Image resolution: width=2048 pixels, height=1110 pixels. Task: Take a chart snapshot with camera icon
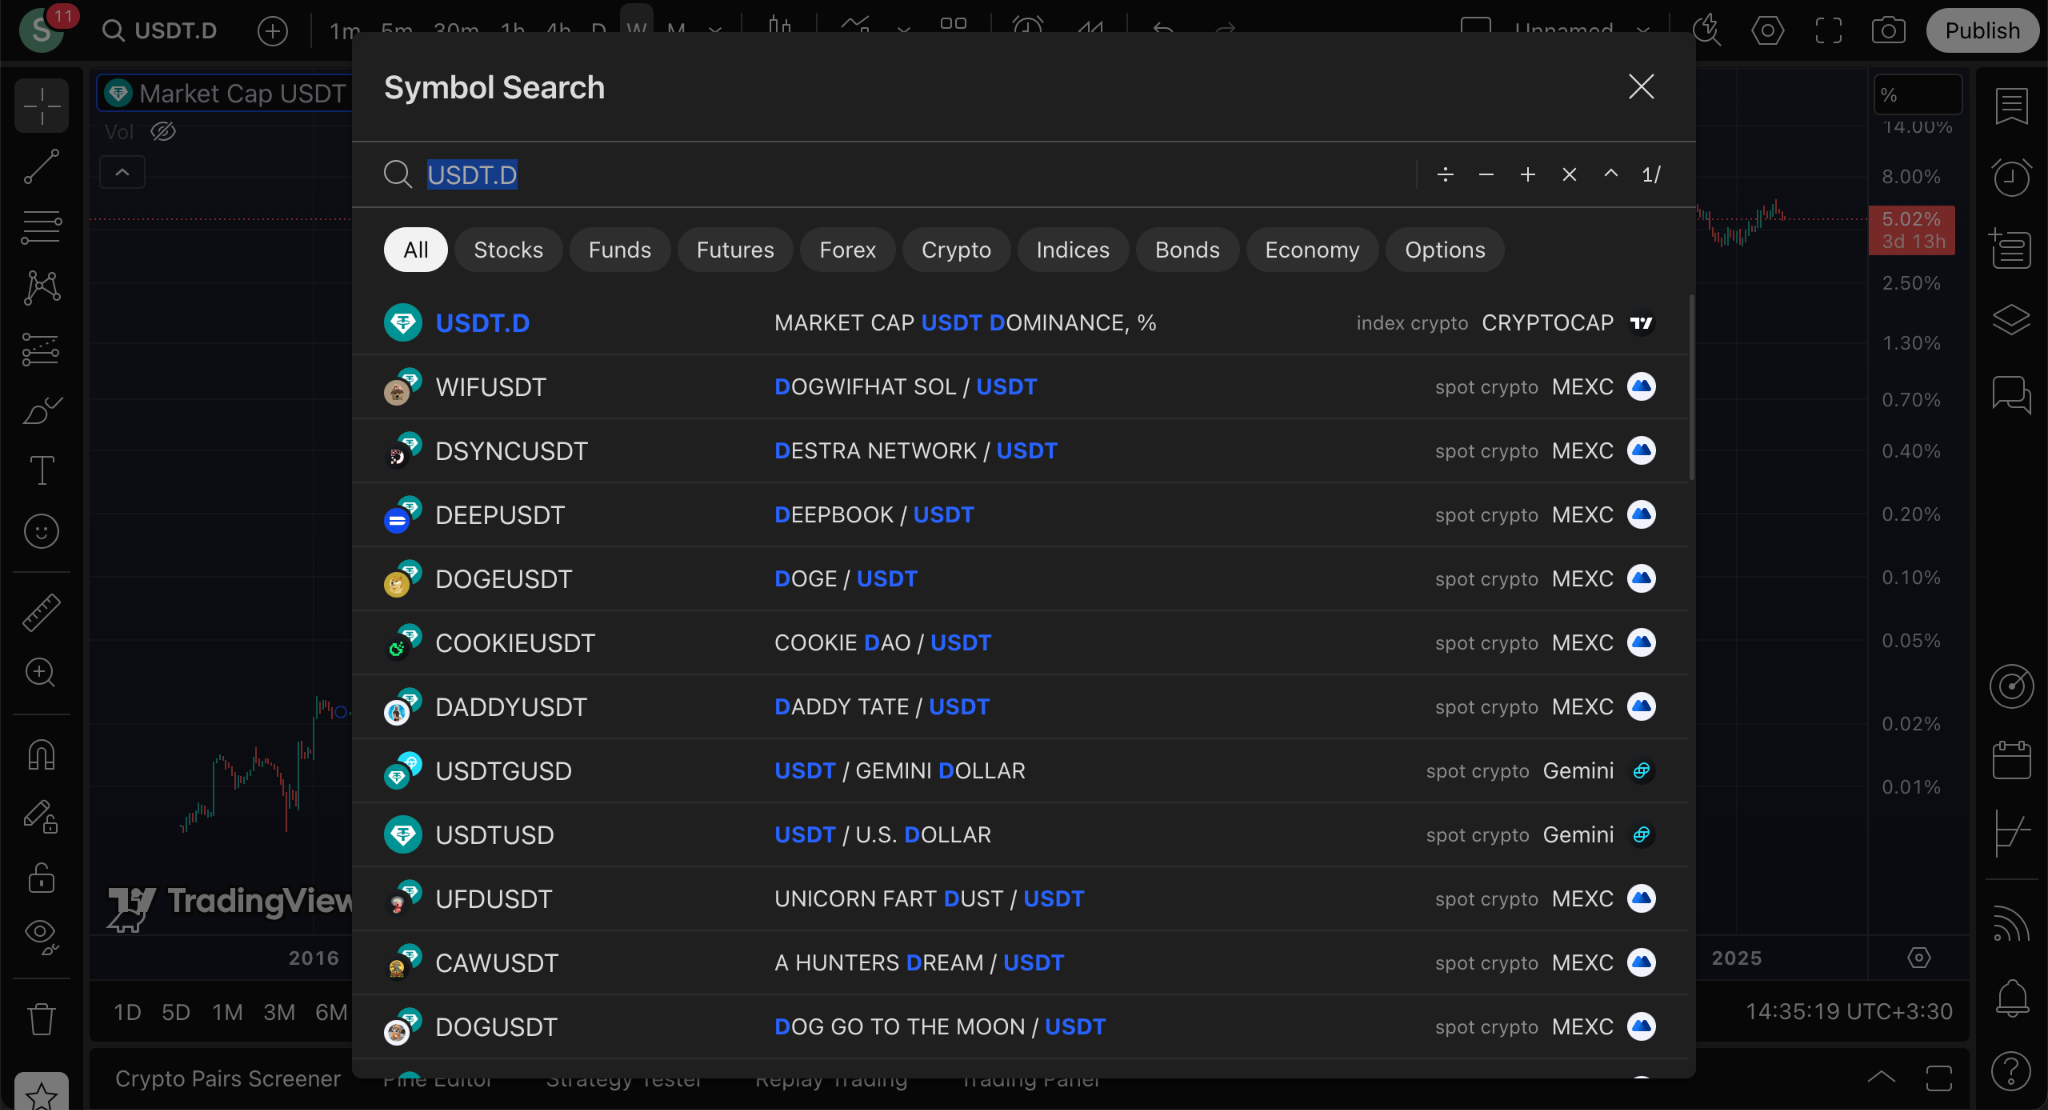pos(1888,30)
